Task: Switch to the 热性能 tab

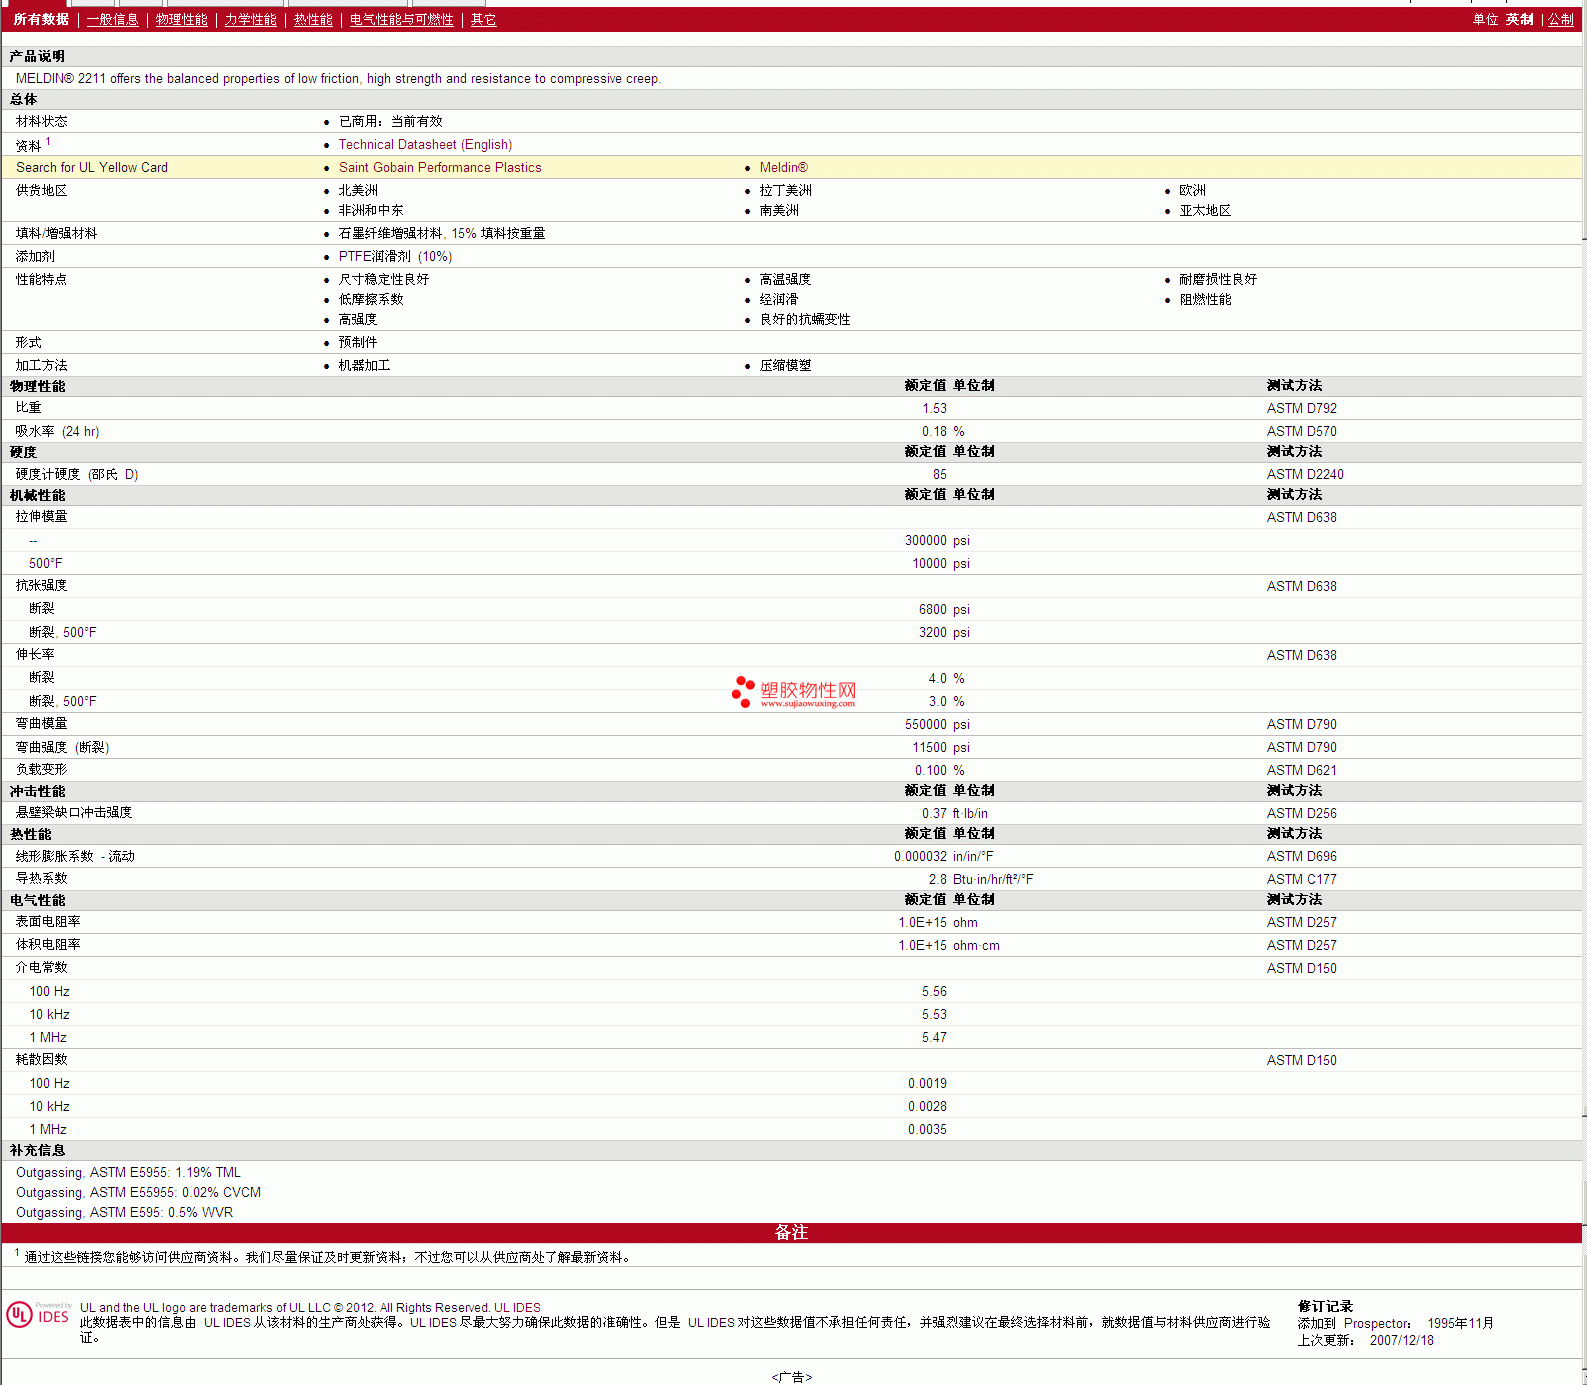Action: (x=313, y=20)
